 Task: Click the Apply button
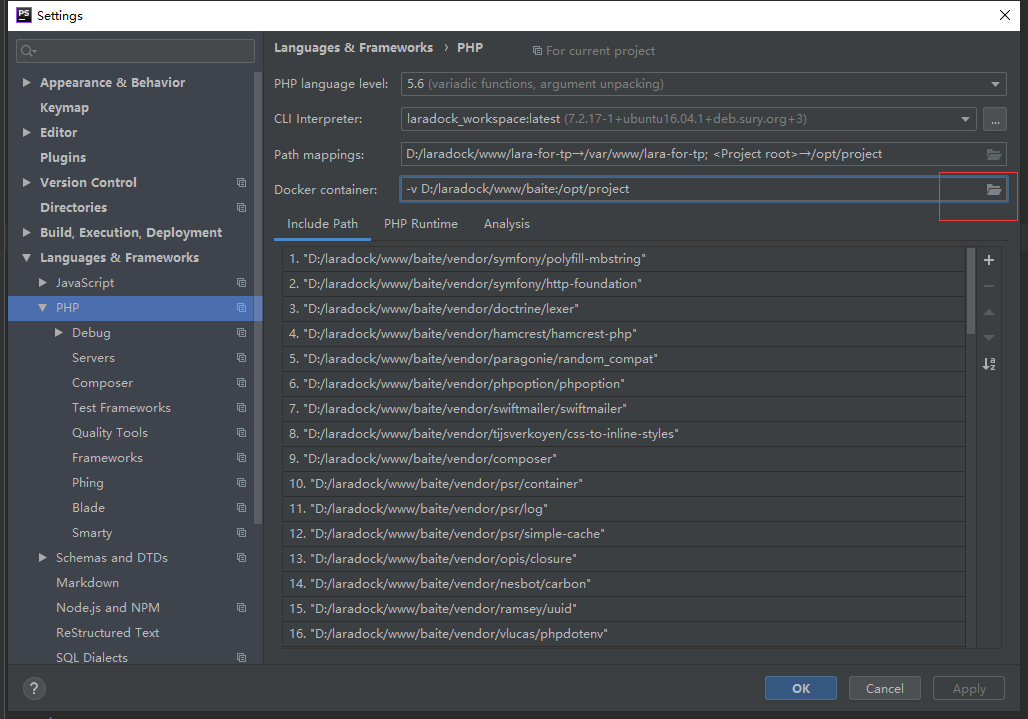tap(969, 688)
